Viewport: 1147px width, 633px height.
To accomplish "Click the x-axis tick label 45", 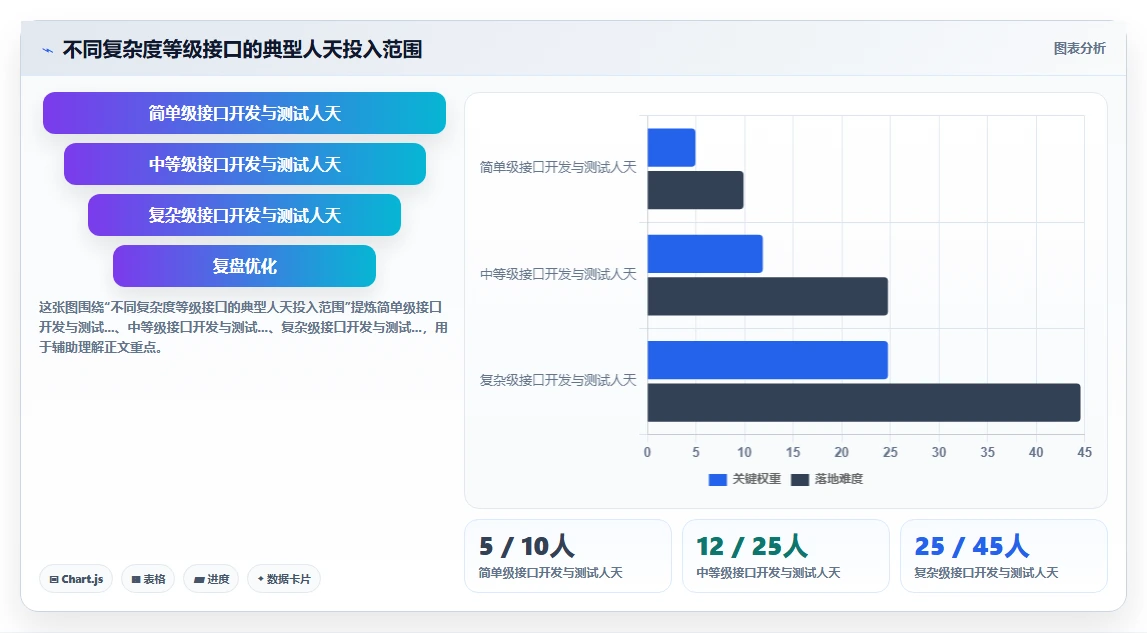I will click(x=1084, y=452).
